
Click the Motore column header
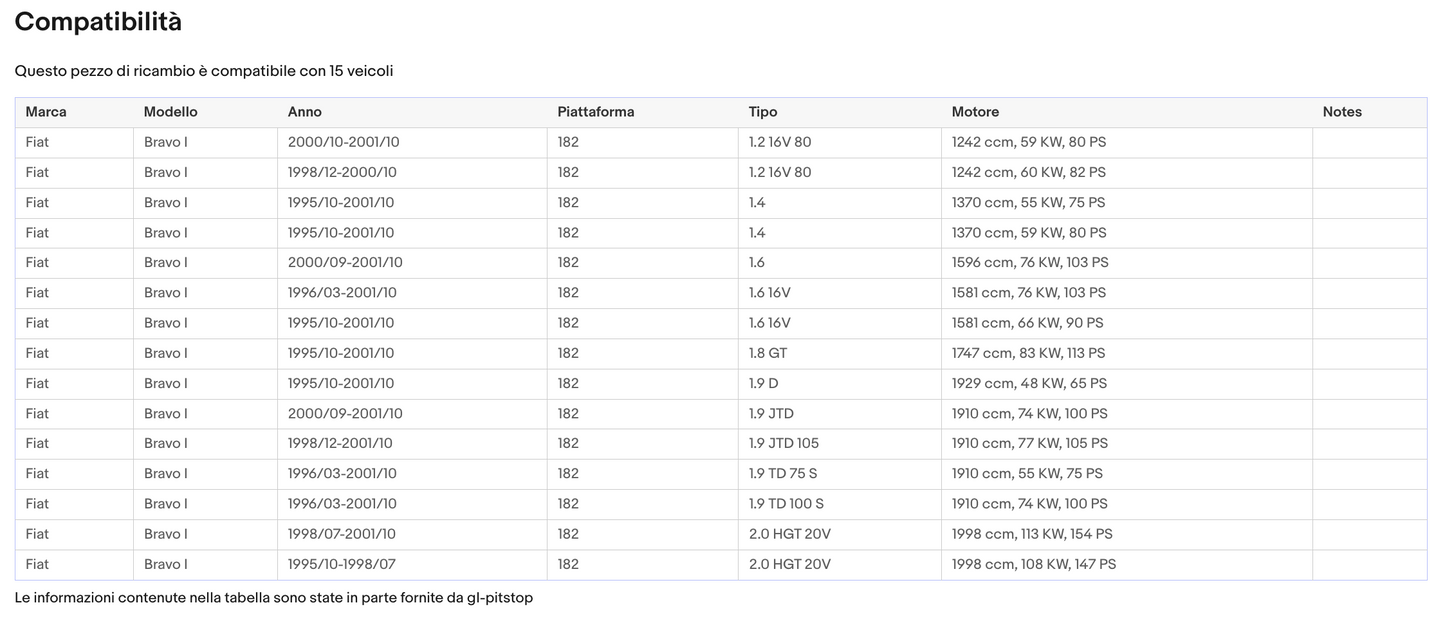pos(975,112)
